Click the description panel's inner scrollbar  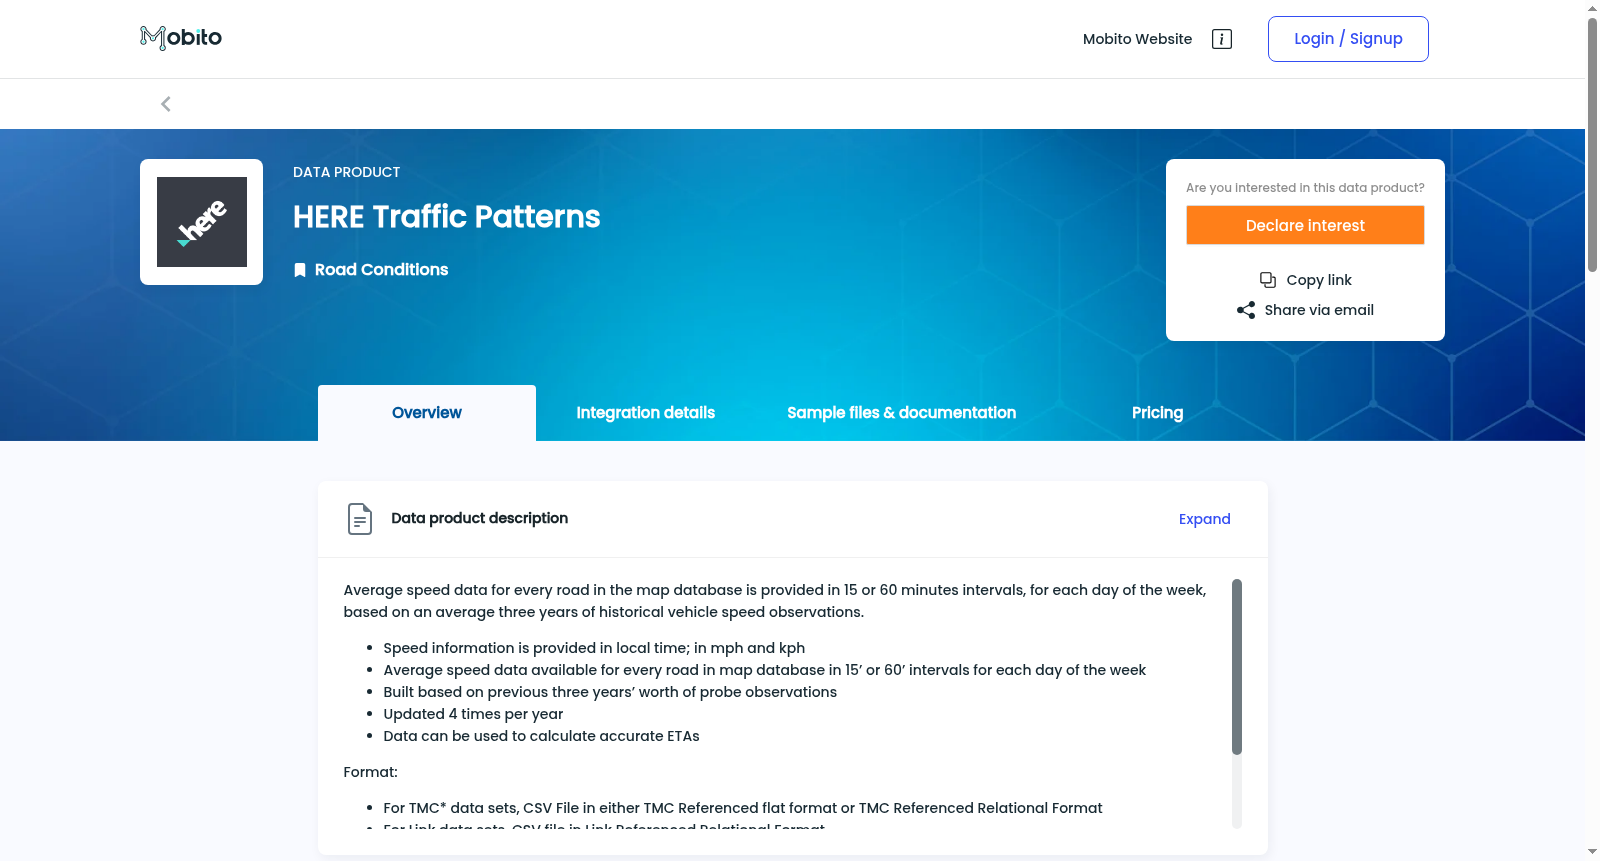(1237, 667)
